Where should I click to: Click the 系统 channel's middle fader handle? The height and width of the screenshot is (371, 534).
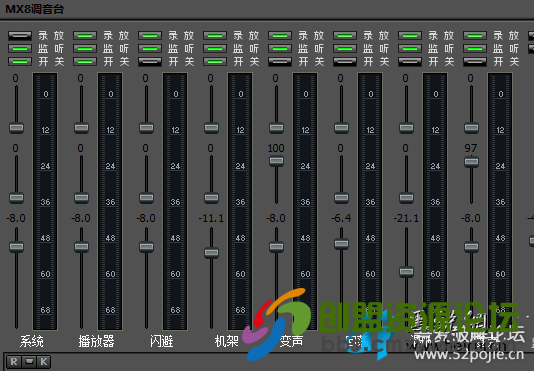pos(16,198)
